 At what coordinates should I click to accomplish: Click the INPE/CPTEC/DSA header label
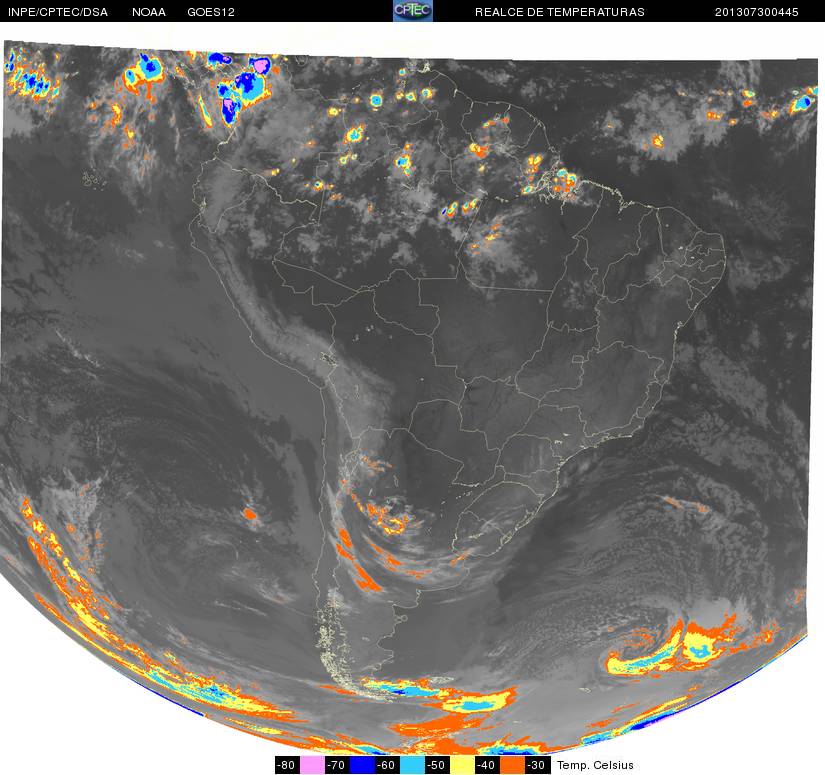(x=58, y=12)
